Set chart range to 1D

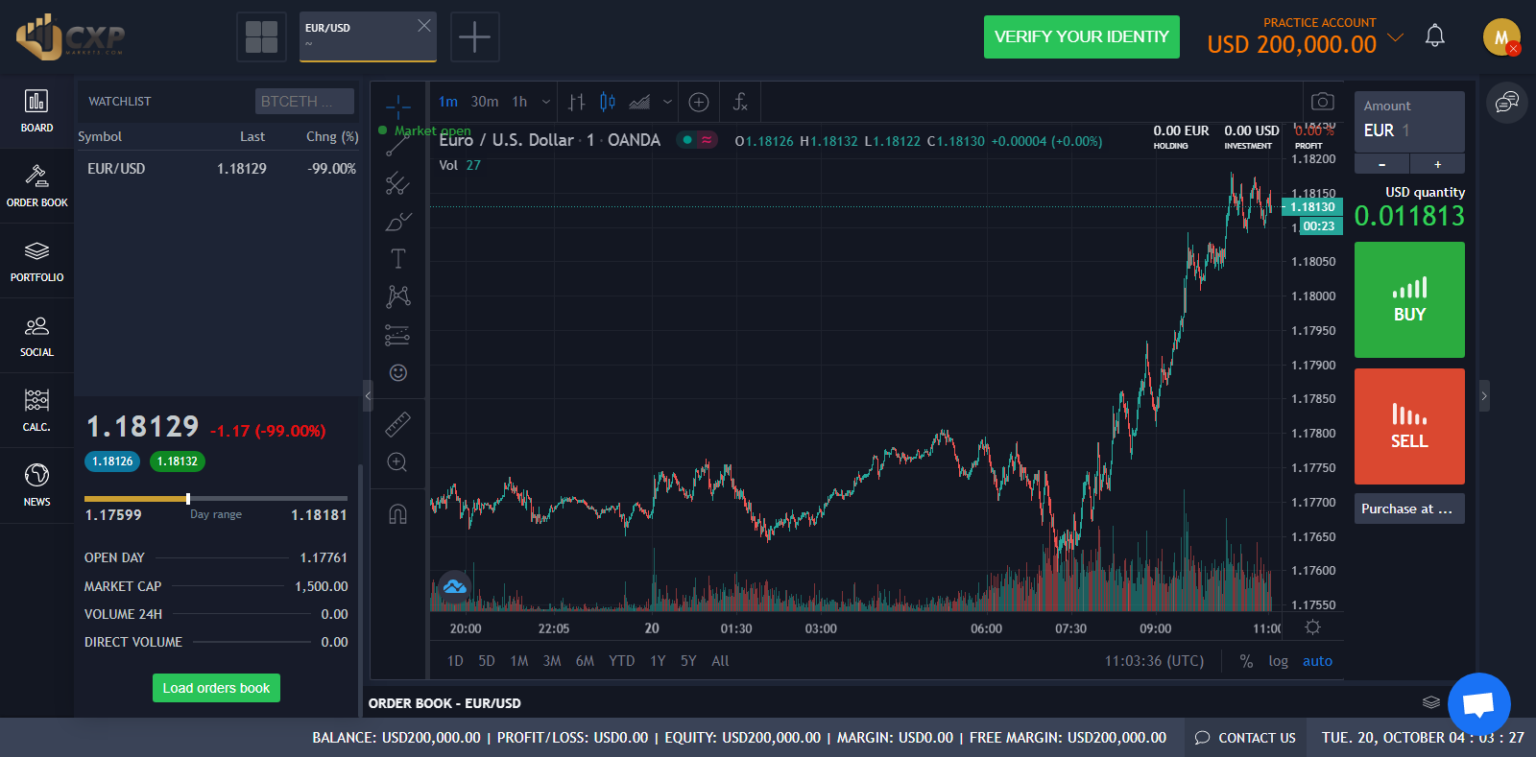455,661
